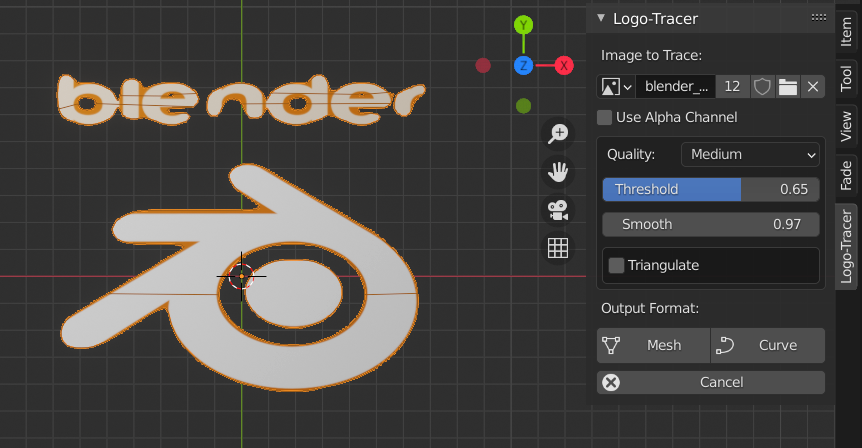Click the negative X axis gizmo dot

tap(483, 65)
